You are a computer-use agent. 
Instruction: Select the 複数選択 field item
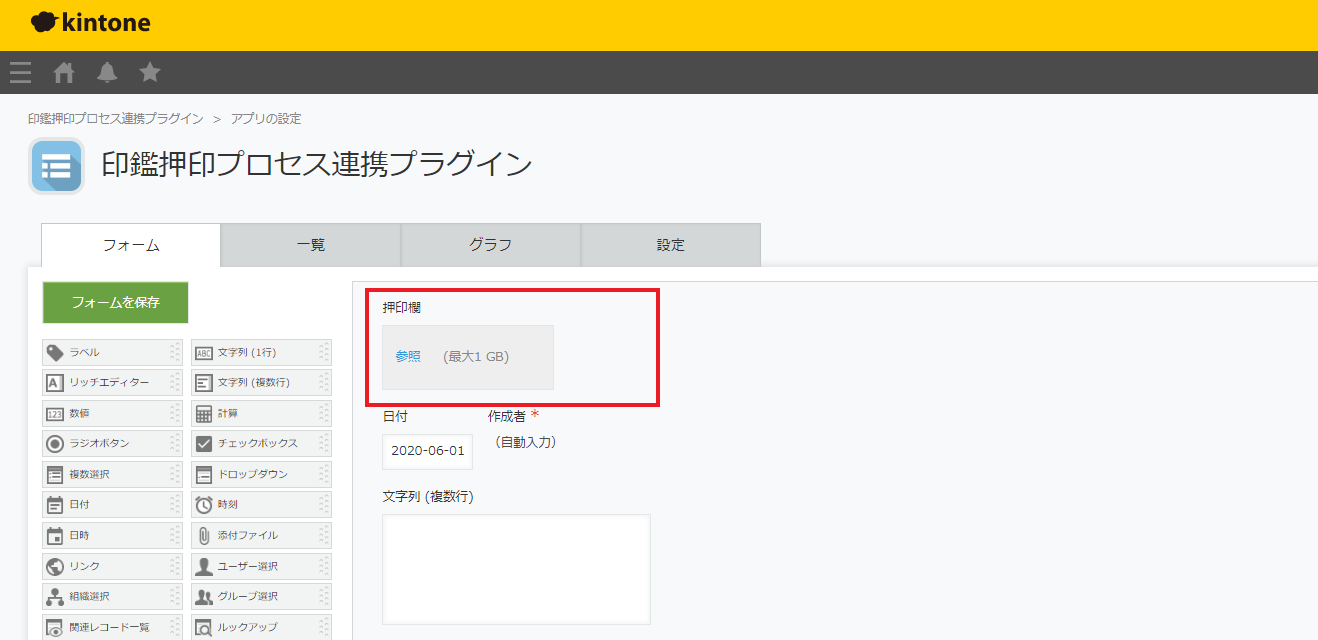click(112, 474)
